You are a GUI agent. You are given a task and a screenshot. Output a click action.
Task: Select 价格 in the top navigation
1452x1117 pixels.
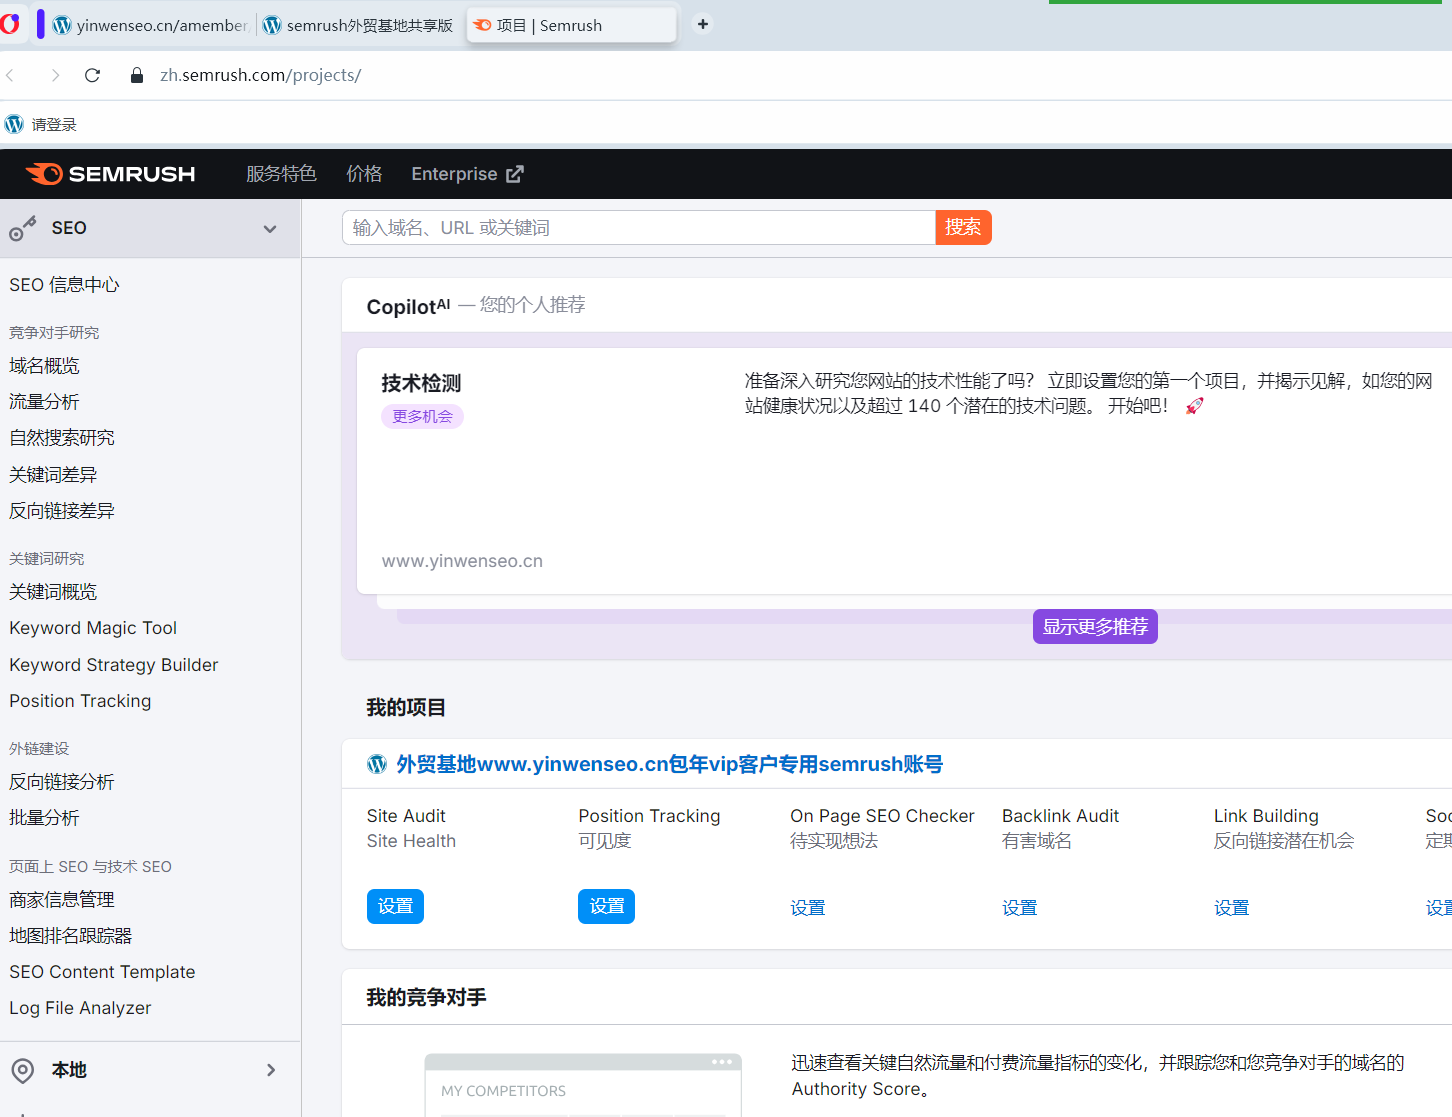[x=364, y=173]
